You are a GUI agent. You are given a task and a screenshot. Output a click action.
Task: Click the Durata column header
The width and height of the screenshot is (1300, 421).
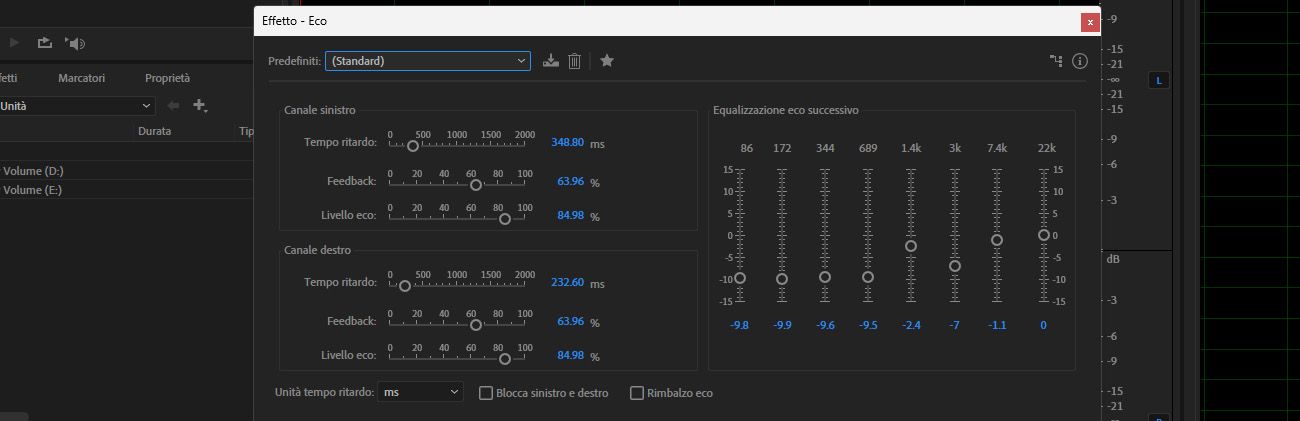coord(154,131)
